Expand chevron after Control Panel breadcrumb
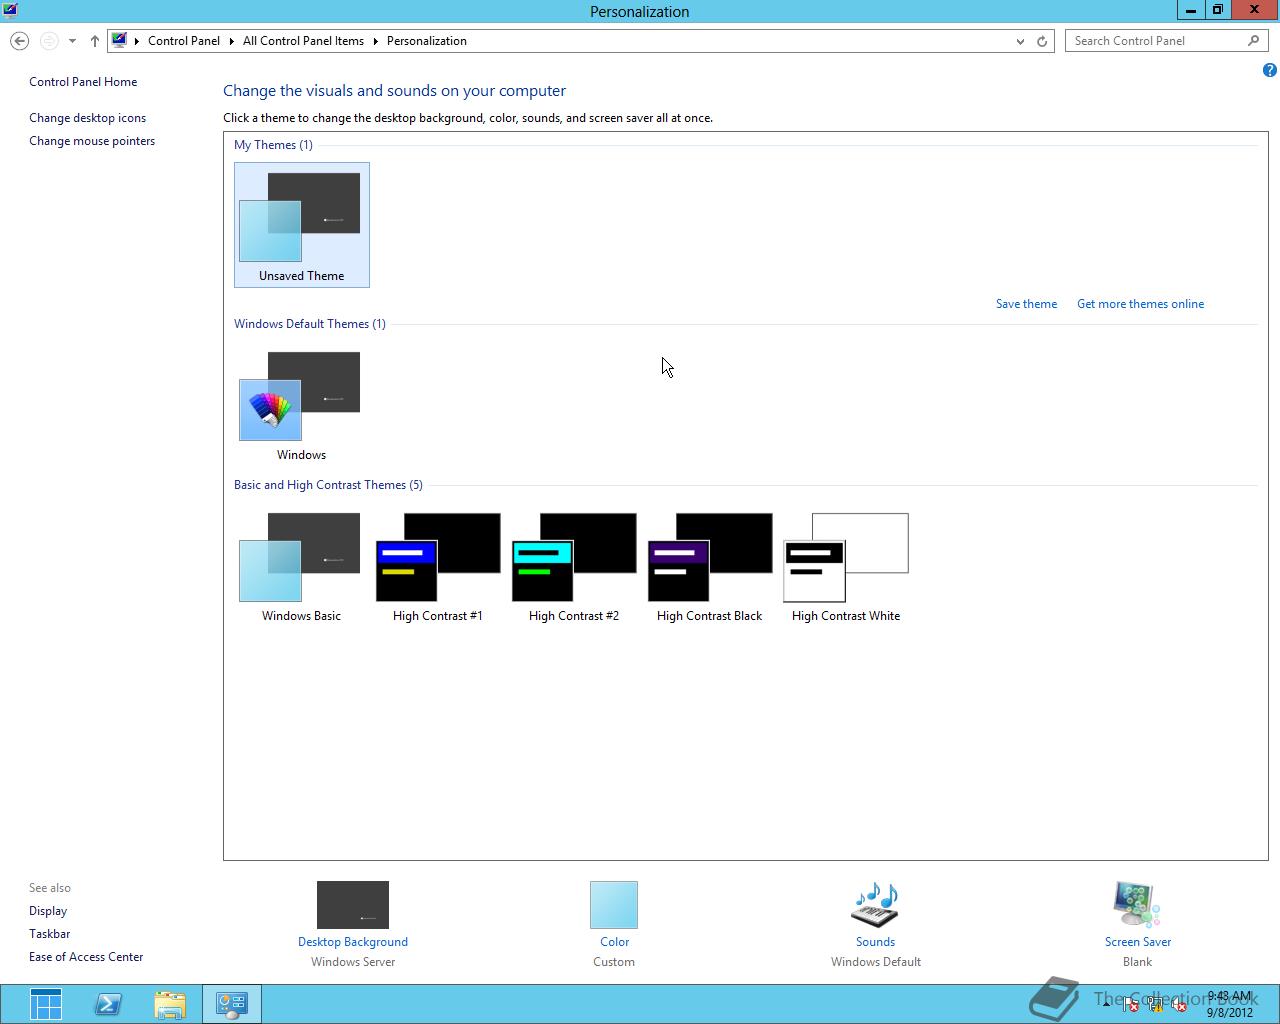The image size is (1280, 1024). click(x=231, y=41)
